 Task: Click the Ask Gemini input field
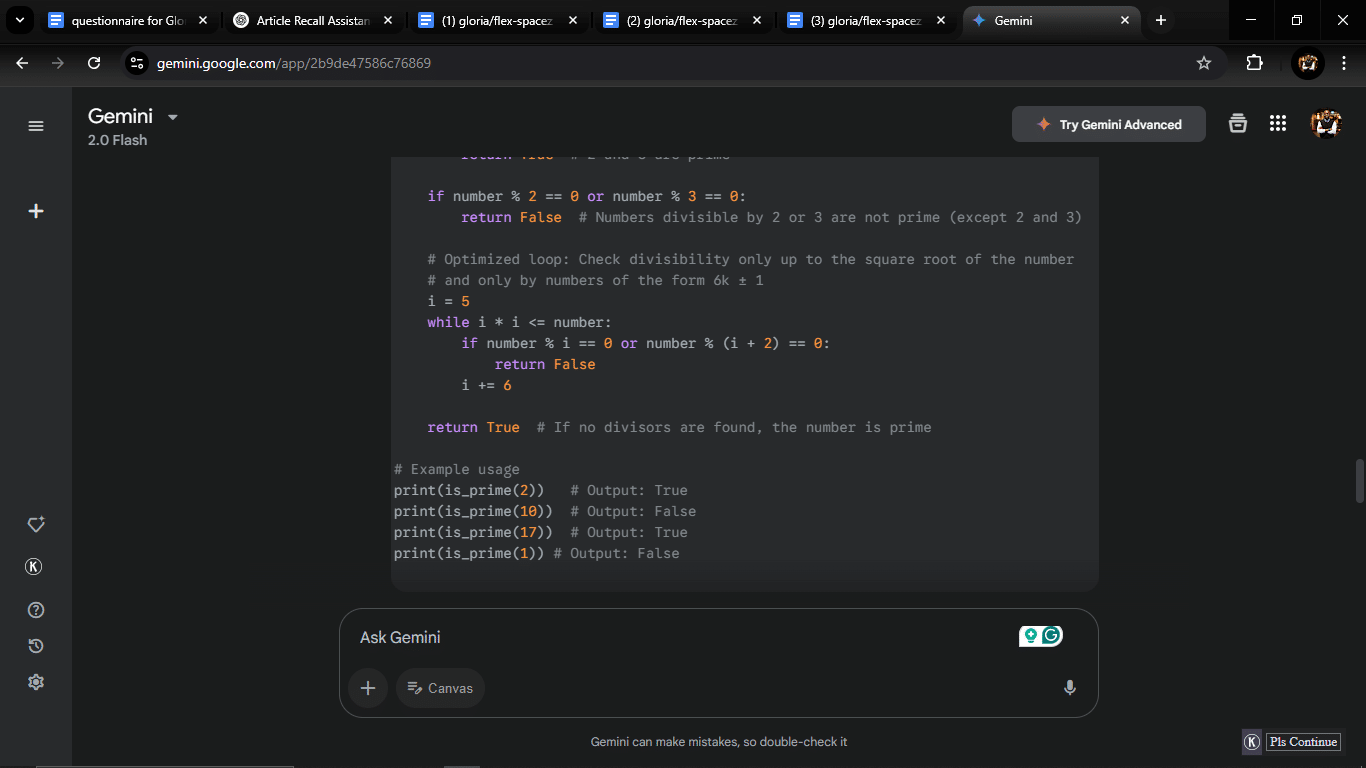tap(680, 638)
